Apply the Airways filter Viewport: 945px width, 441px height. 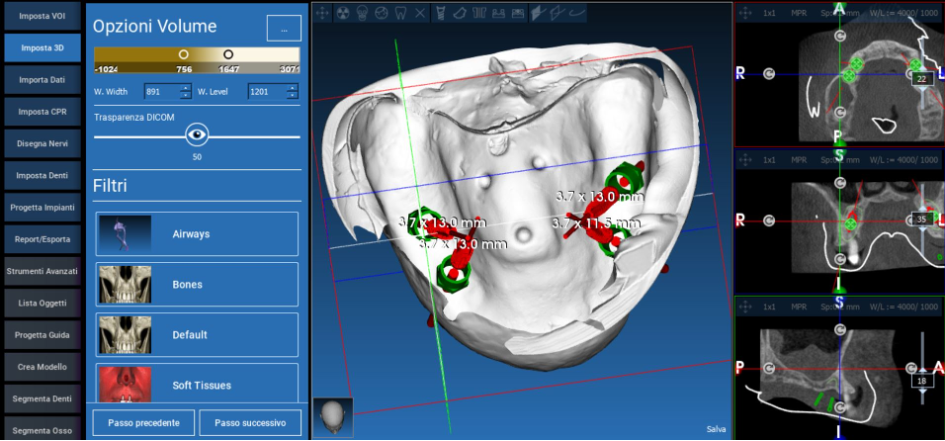click(x=197, y=234)
